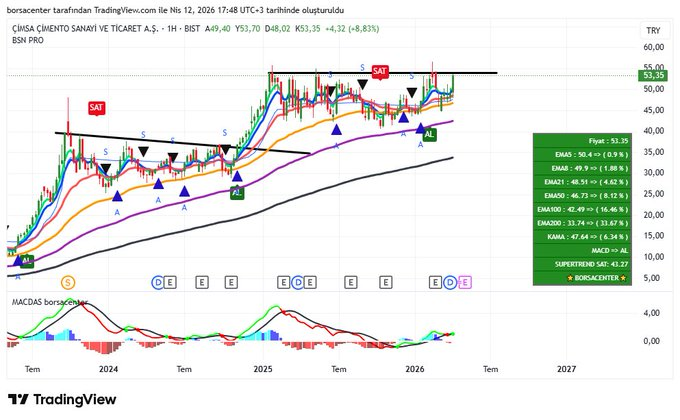Click the D dividend marker between two E markers

click(x=298, y=283)
